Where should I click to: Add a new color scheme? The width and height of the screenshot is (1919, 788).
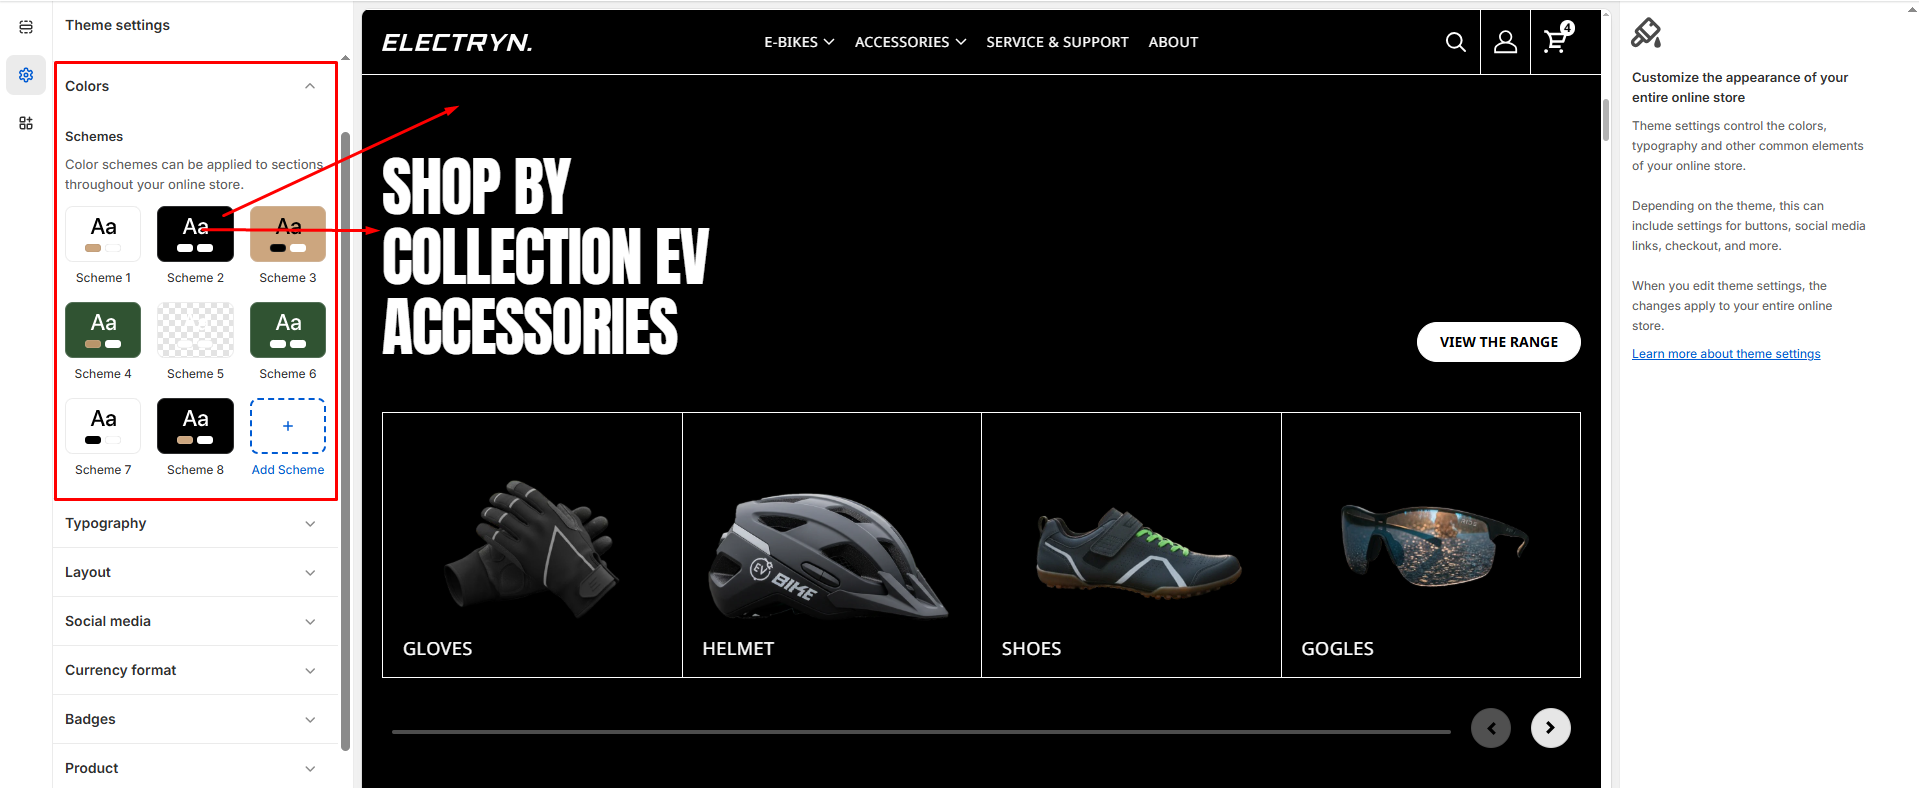pyautogui.click(x=288, y=426)
